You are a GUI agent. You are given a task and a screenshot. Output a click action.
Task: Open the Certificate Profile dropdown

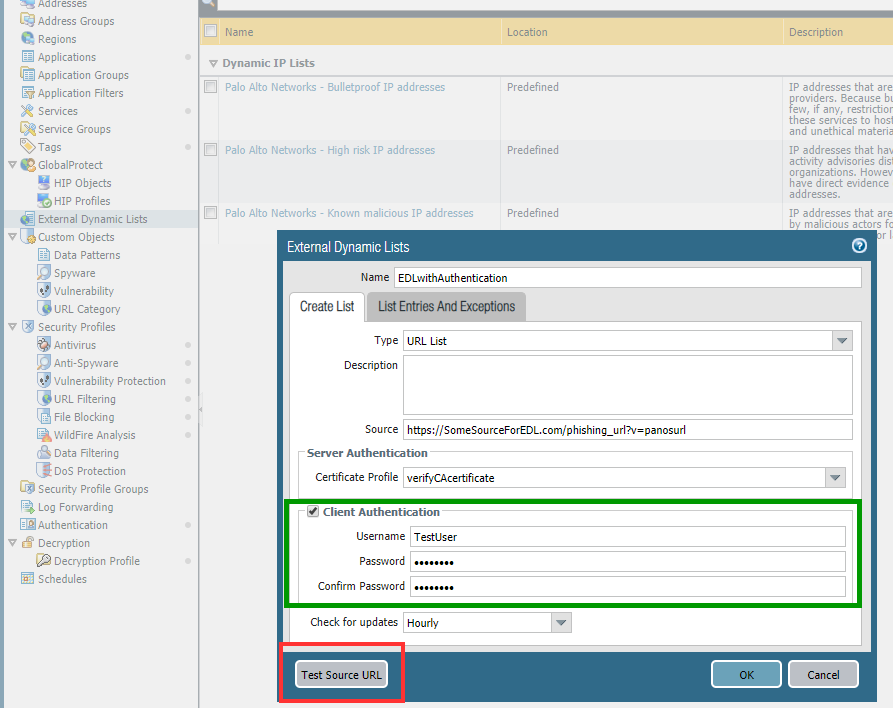click(836, 478)
